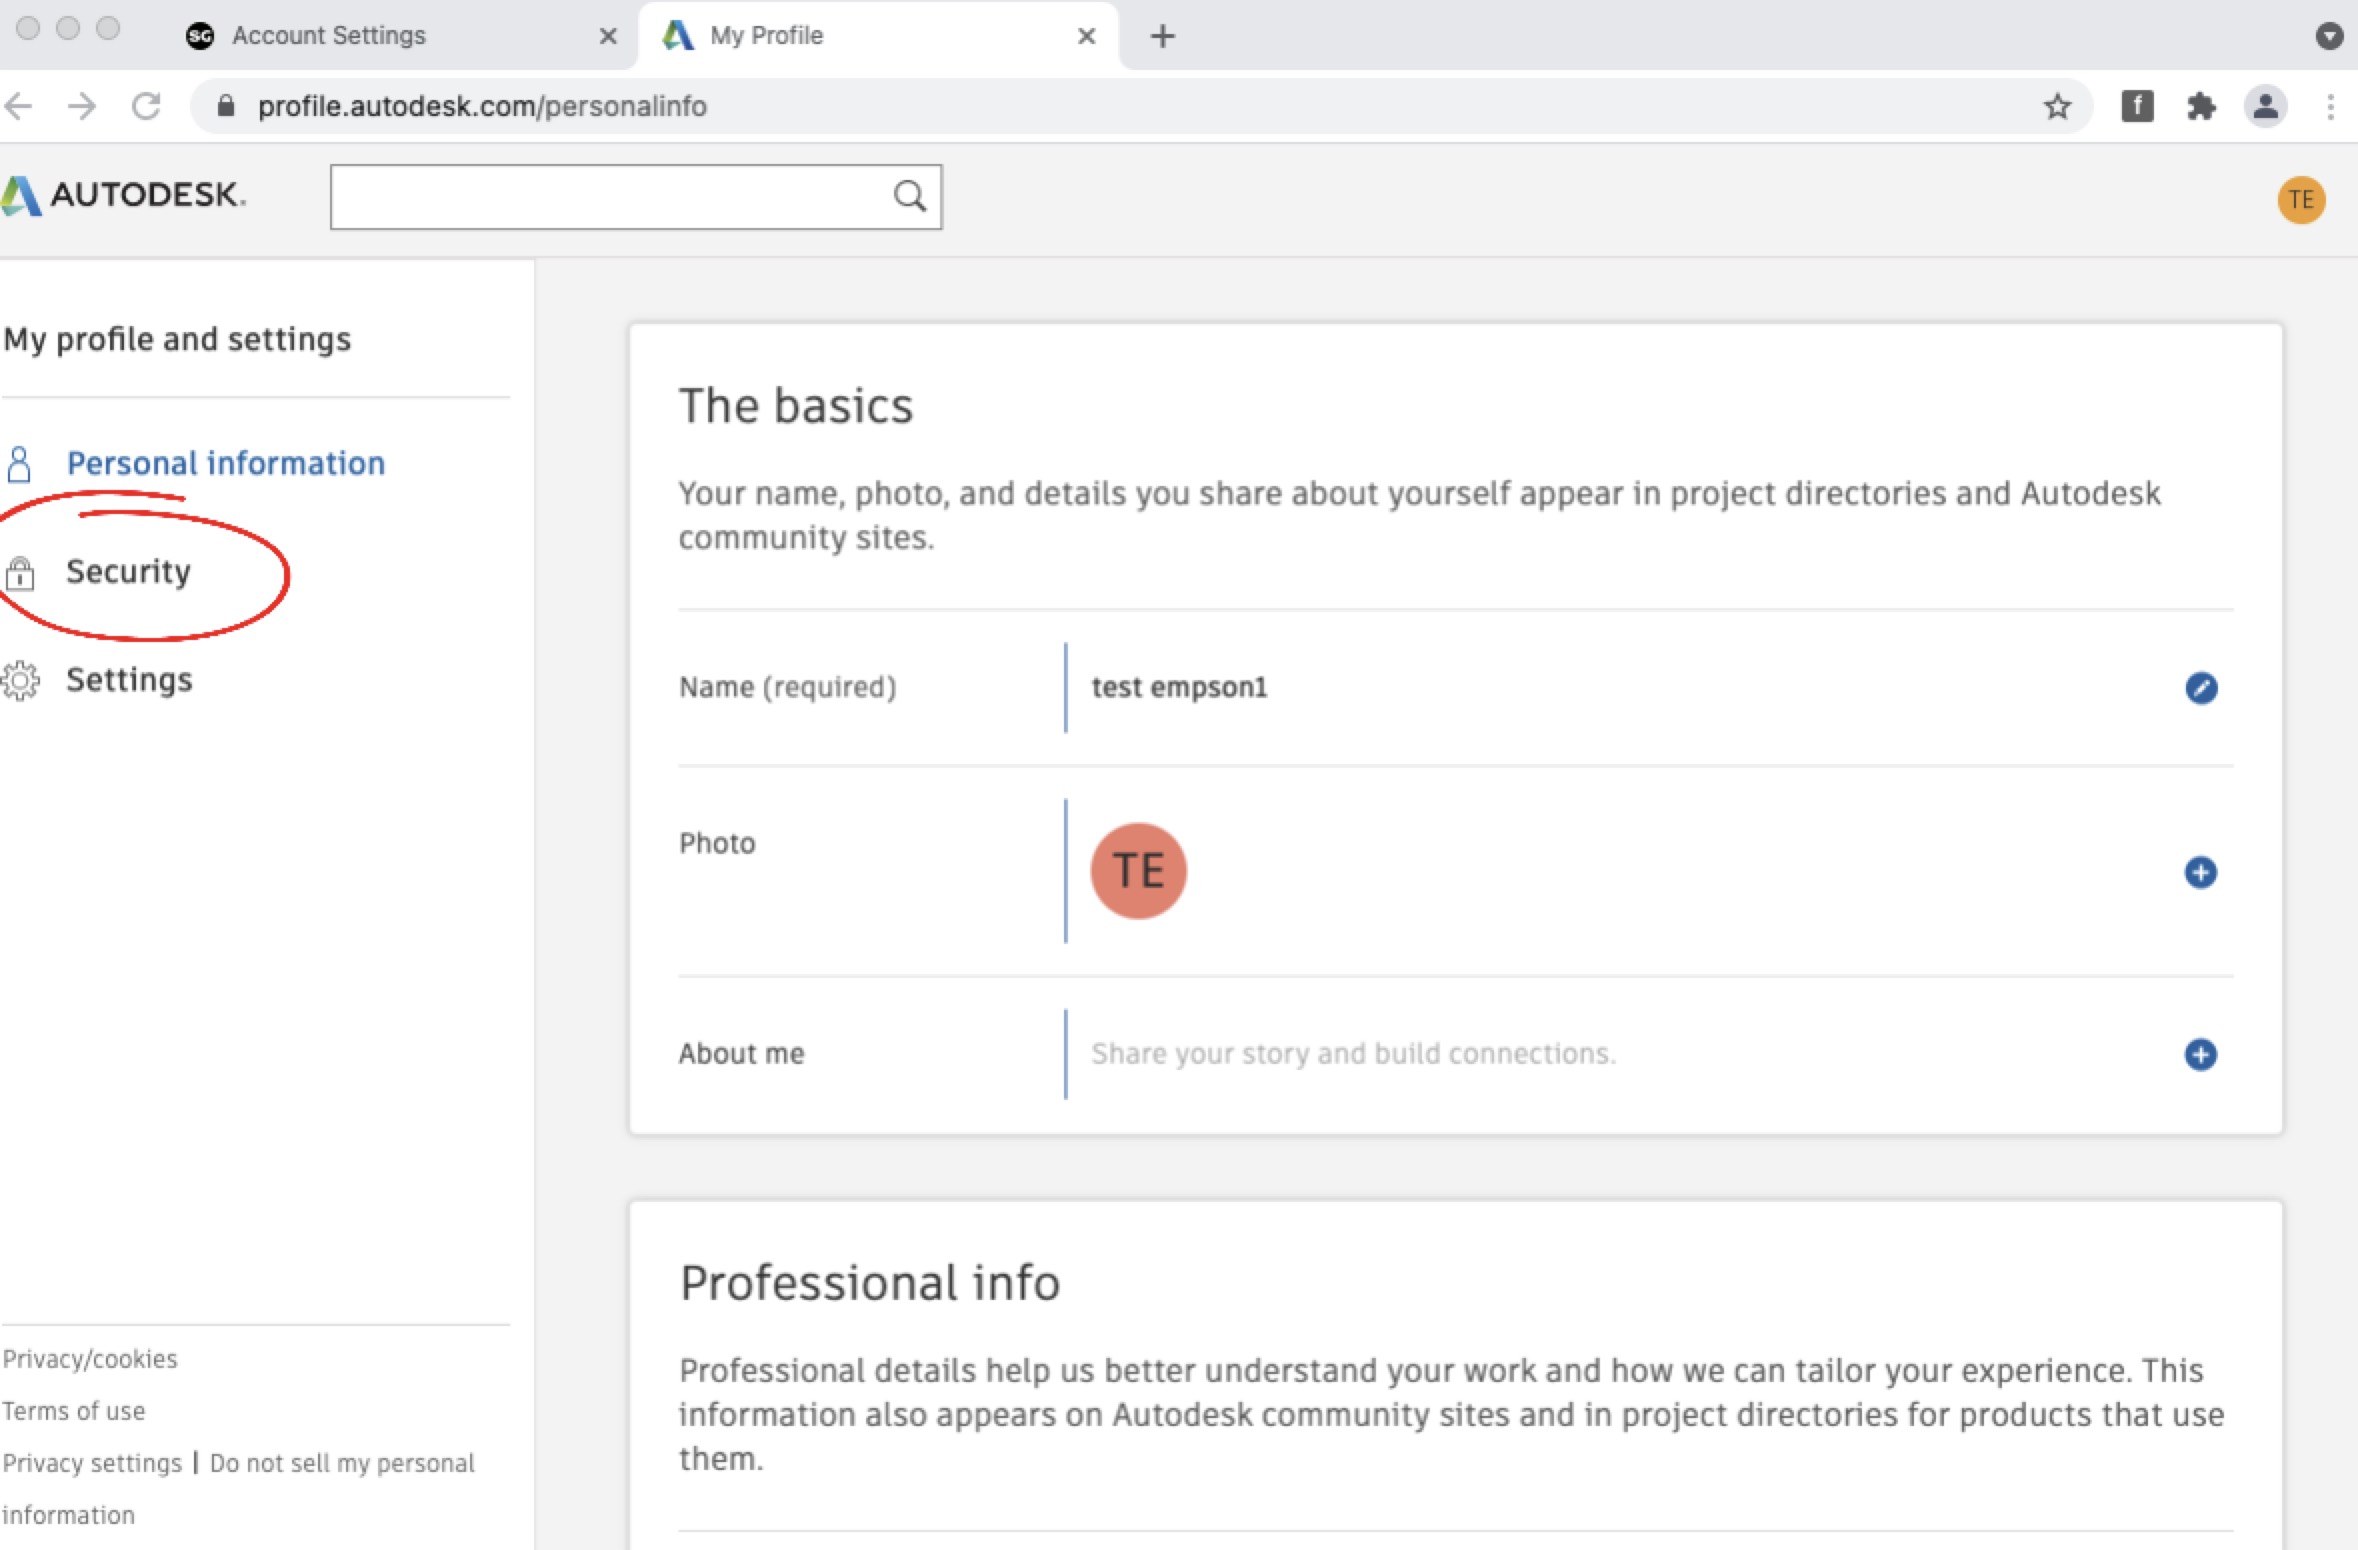Viewport: 2358px width, 1550px height.
Task: Click the search magnifier icon
Action: [x=909, y=196]
